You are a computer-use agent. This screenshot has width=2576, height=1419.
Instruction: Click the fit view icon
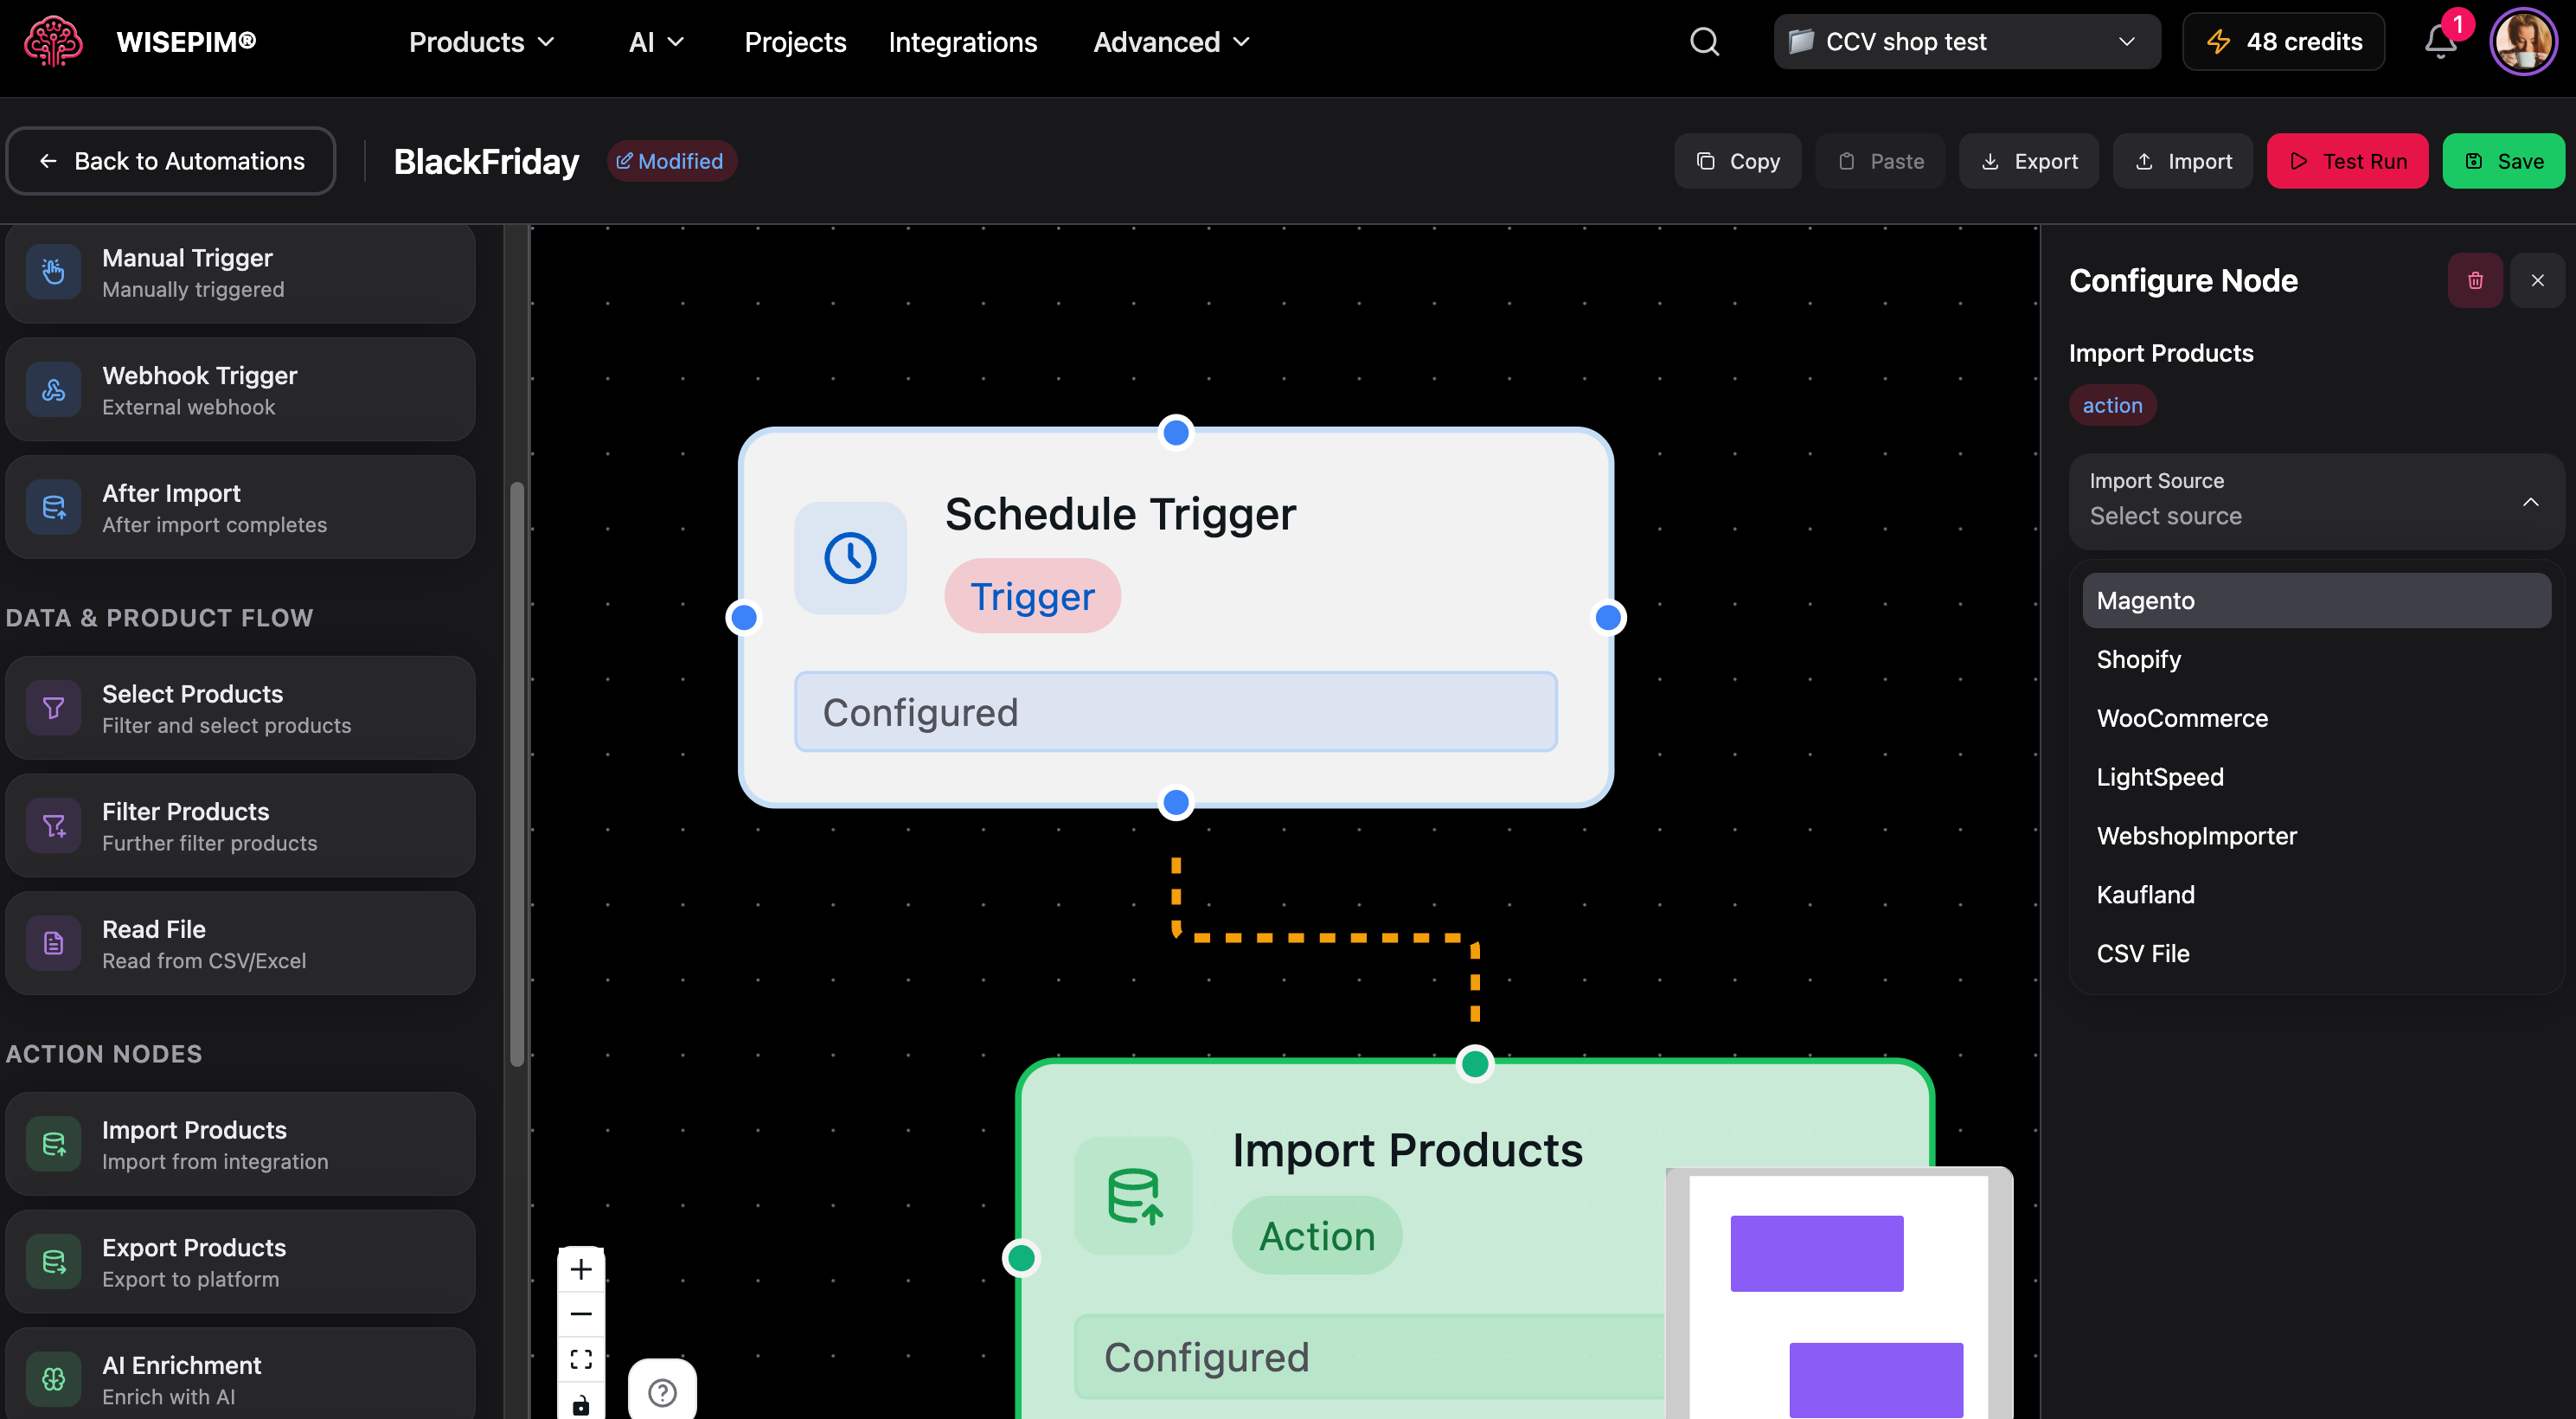point(581,1359)
